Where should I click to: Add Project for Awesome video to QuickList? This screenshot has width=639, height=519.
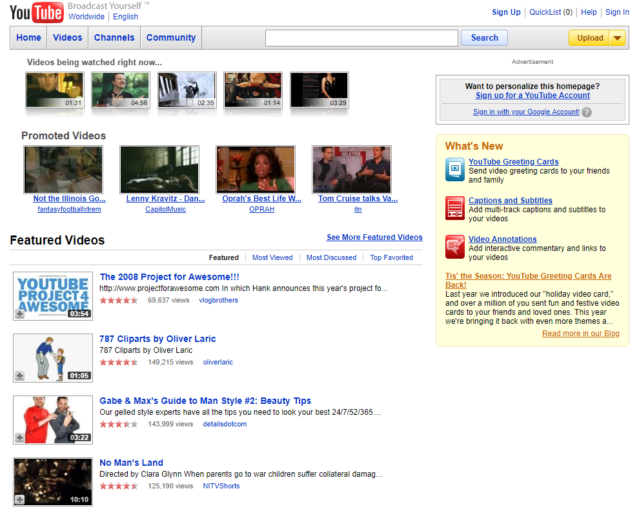pos(19,314)
